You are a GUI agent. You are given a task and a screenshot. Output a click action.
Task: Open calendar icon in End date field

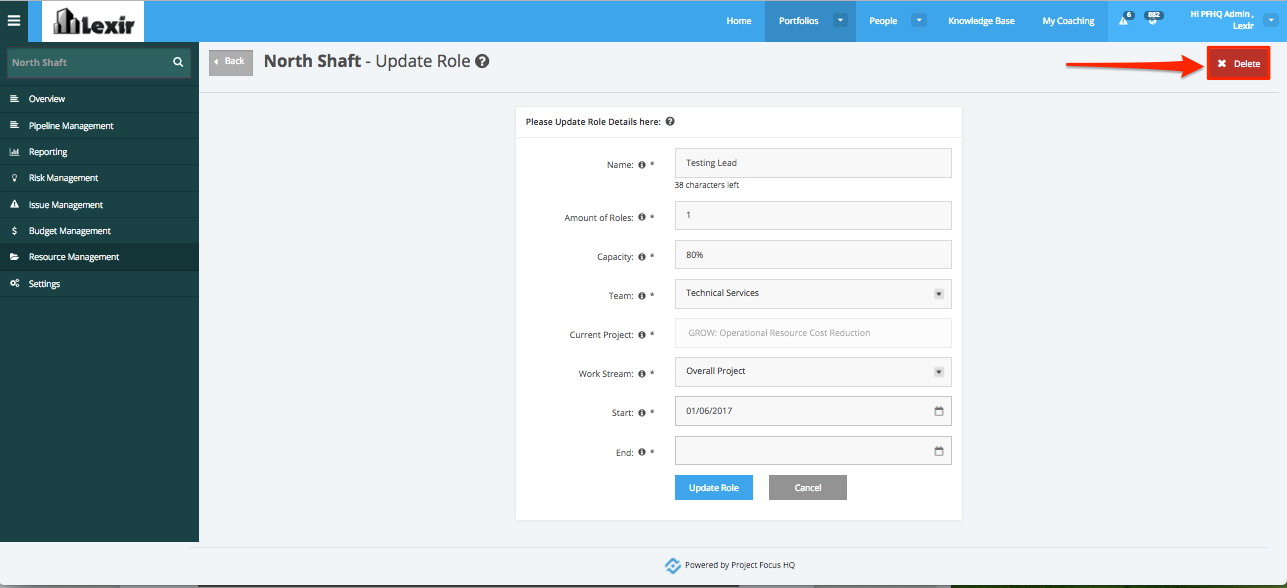pyautogui.click(x=939, y=451)
